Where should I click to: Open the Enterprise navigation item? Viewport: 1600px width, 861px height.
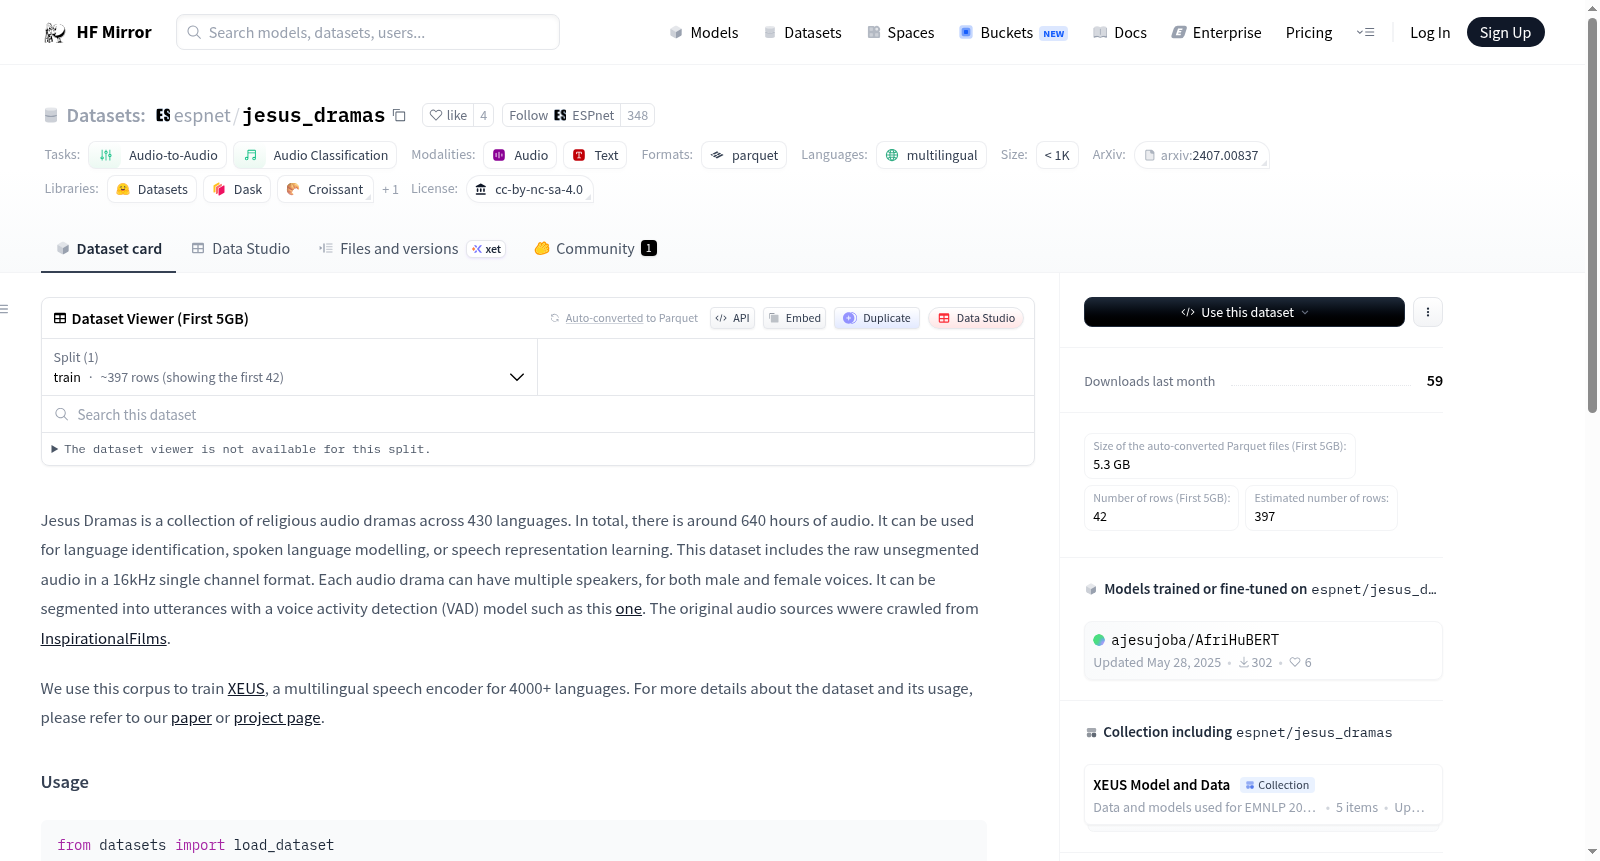point(1216,32)
